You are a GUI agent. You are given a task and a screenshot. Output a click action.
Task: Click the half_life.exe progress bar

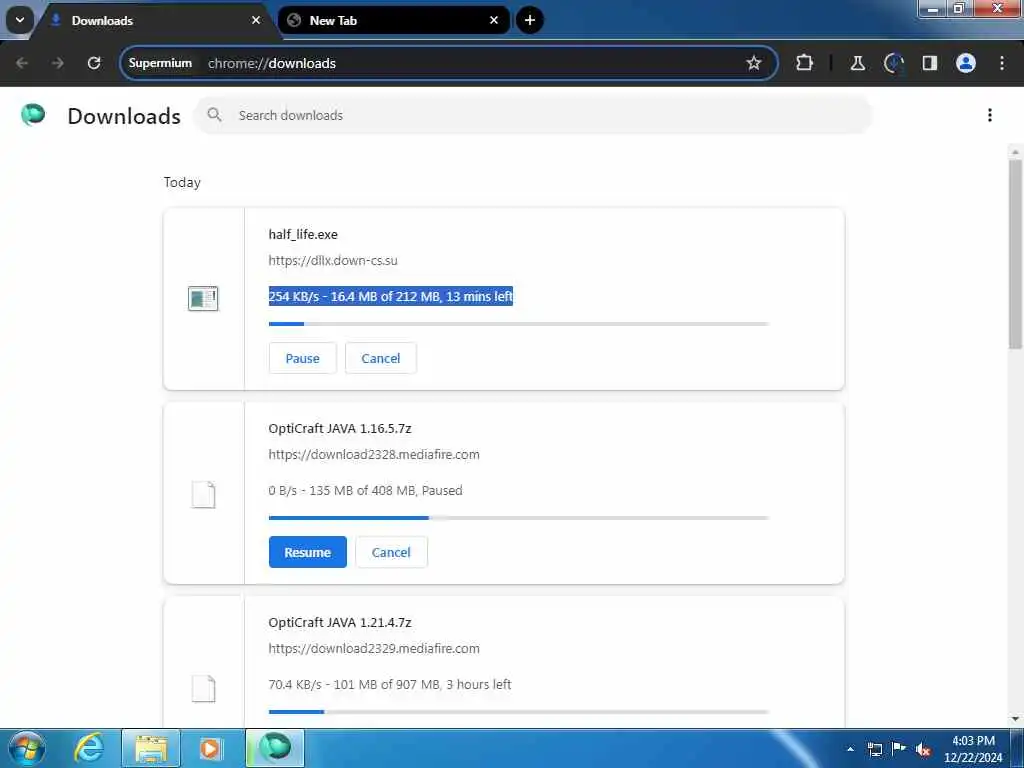tap(519, 324)
